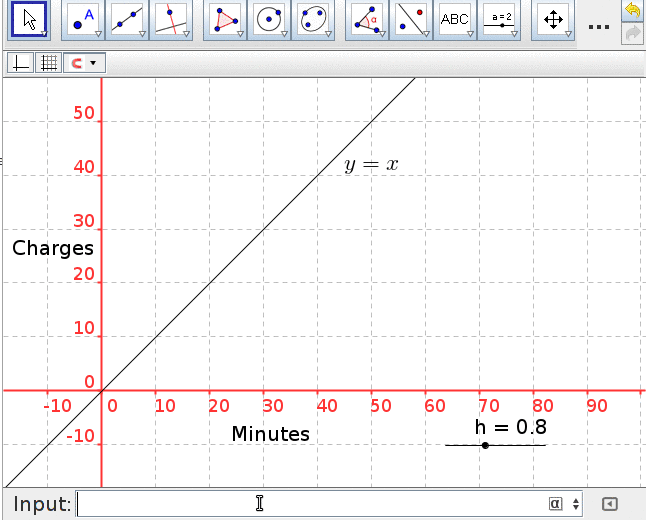This screenshot has height=520, width=646.
Task: Choose the Line through Two Points tool
Action: coord(127,20)
